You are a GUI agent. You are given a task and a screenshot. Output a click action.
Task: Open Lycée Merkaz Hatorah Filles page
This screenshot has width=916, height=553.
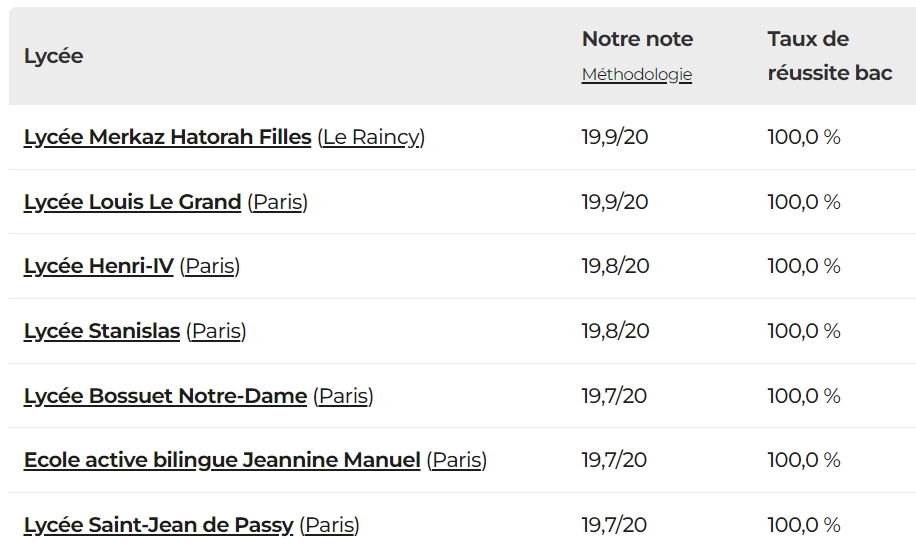(x=167, y=137)
